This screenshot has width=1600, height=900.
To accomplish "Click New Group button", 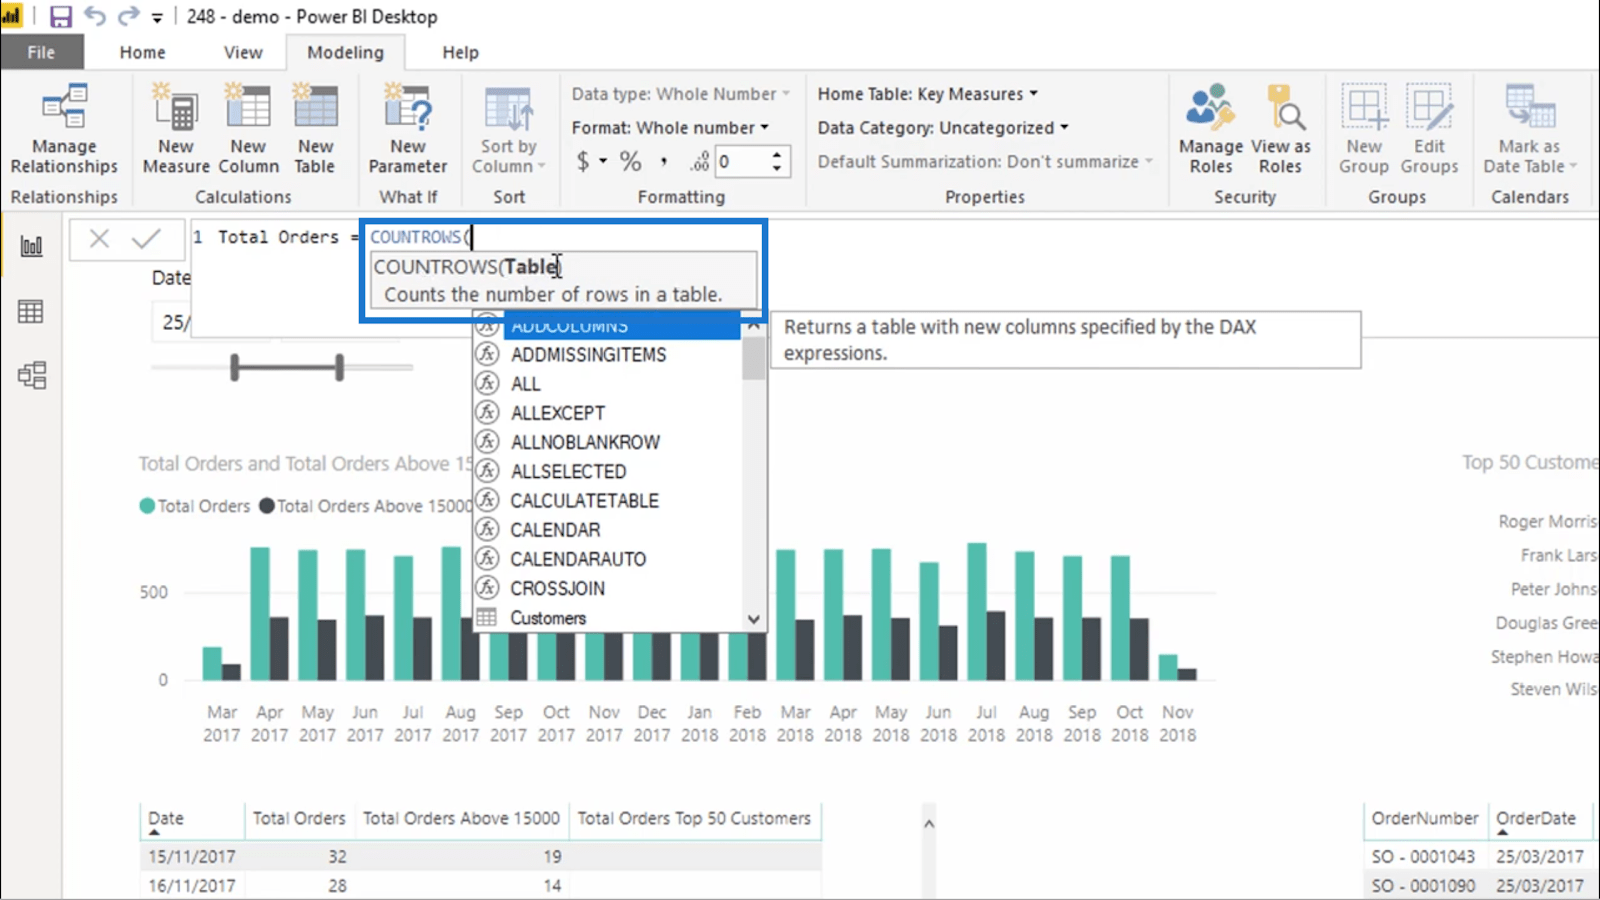I will [x=1364, y=130].
